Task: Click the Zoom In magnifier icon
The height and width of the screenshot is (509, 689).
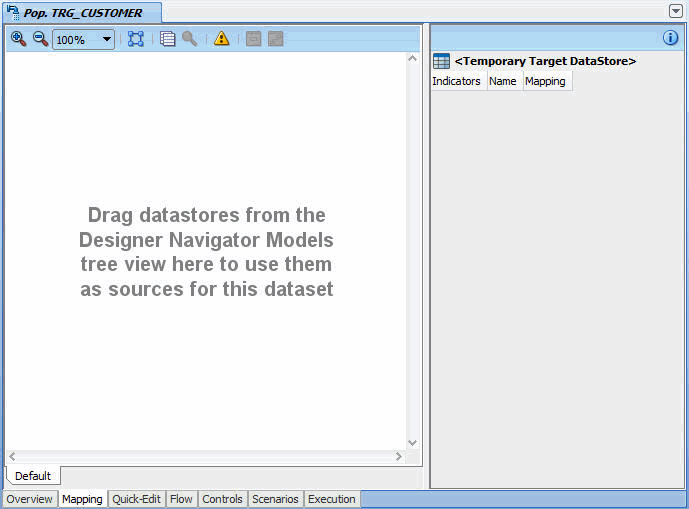Action: click(x=18, y=39)
